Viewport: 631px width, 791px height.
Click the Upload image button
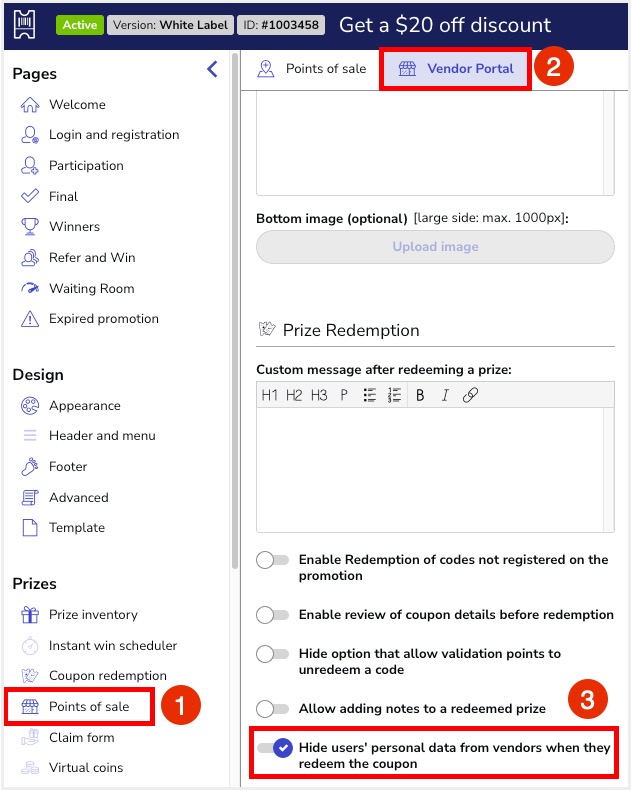tap(435, 247)
